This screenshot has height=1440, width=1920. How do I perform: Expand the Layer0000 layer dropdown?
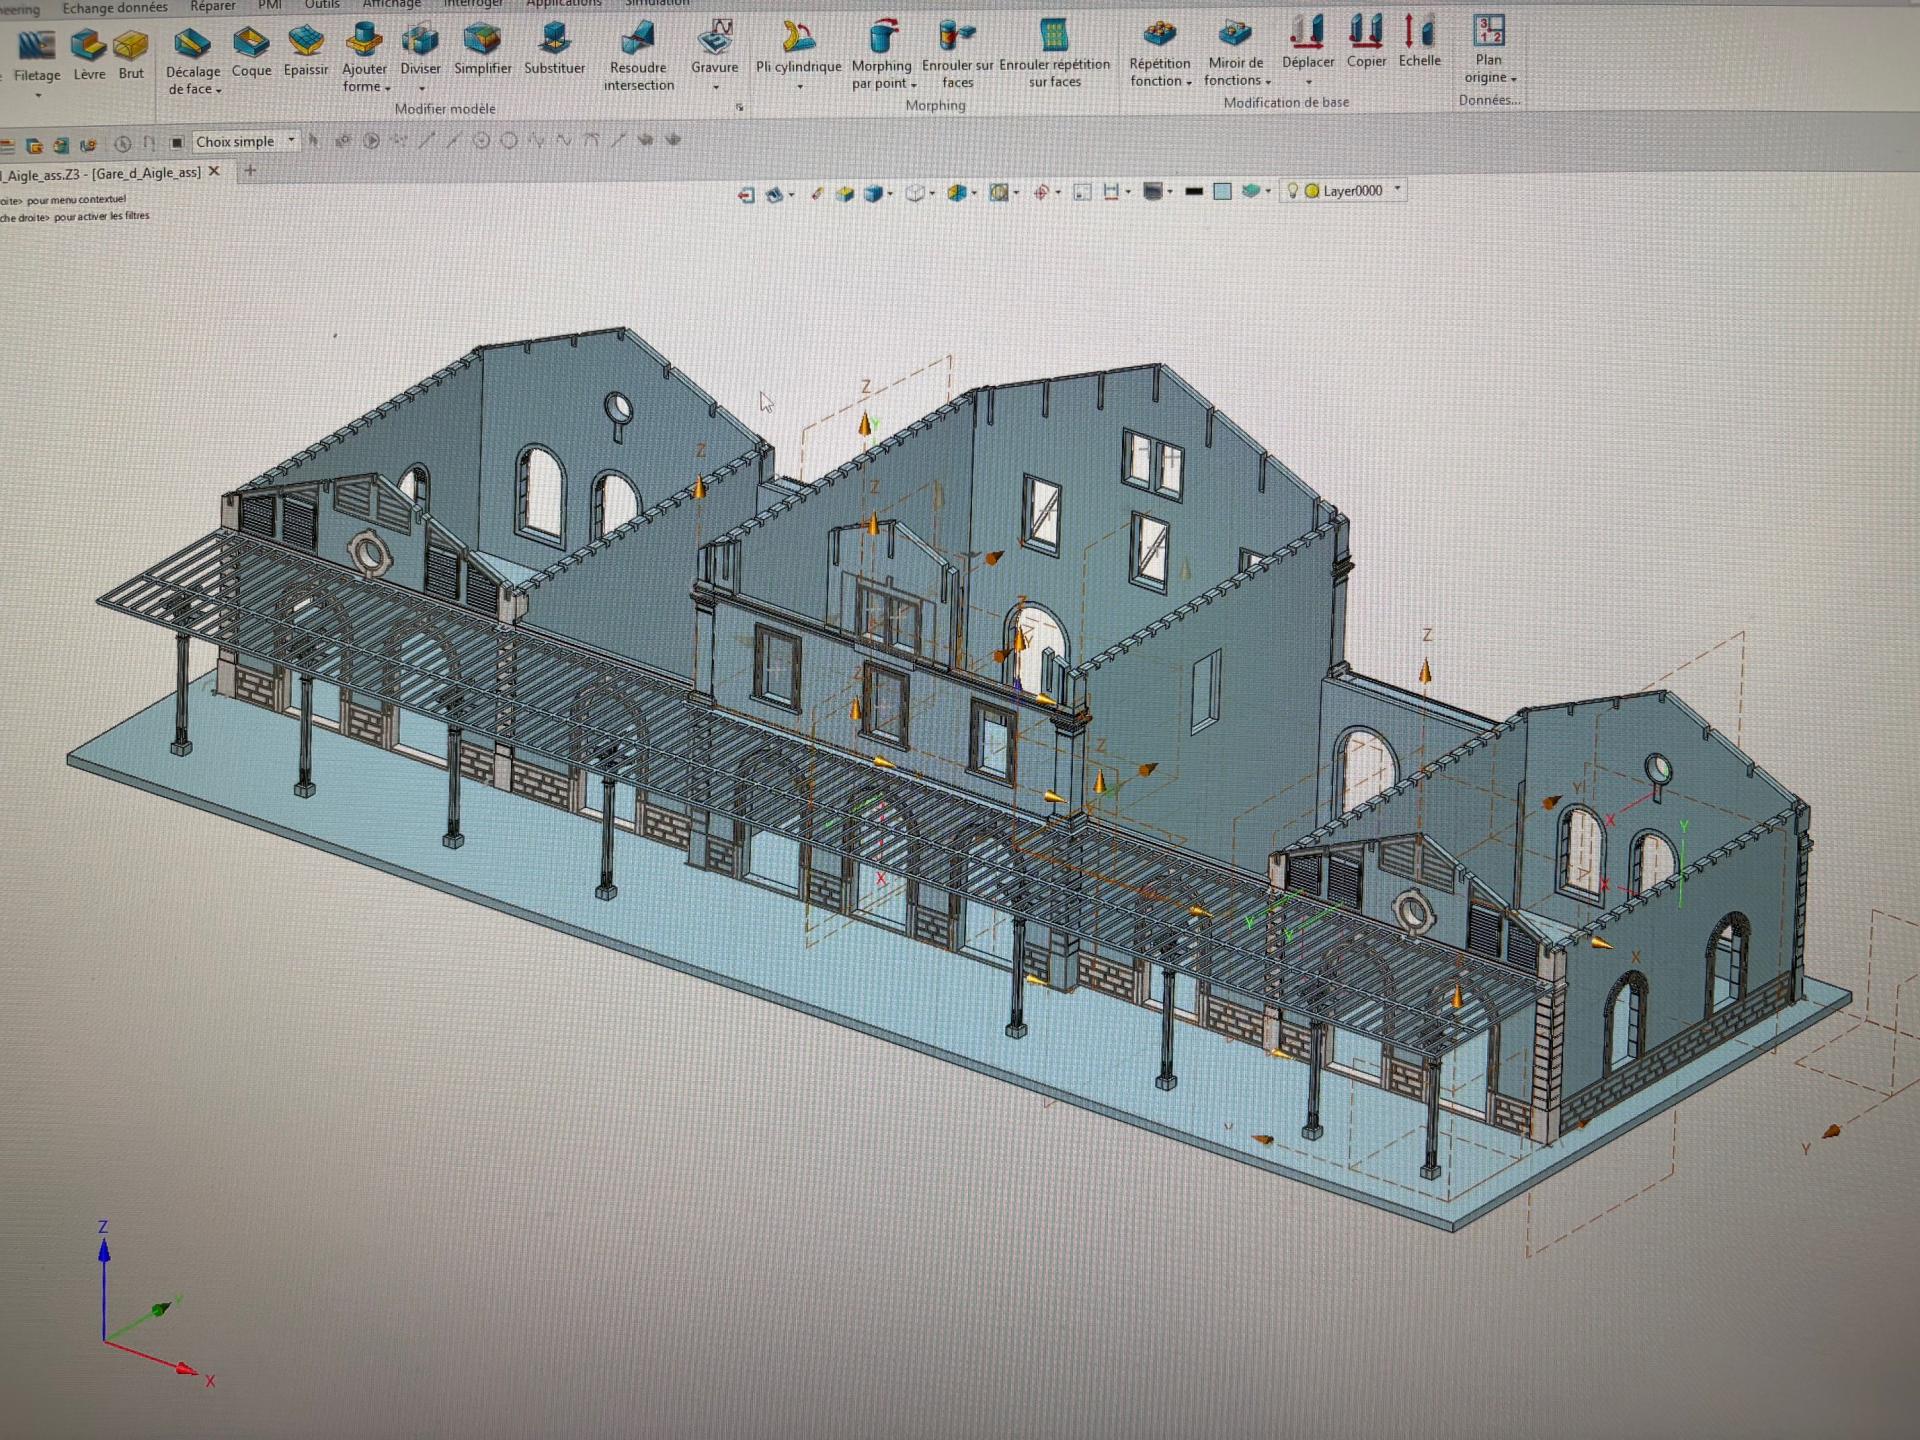pos(1398,189)
